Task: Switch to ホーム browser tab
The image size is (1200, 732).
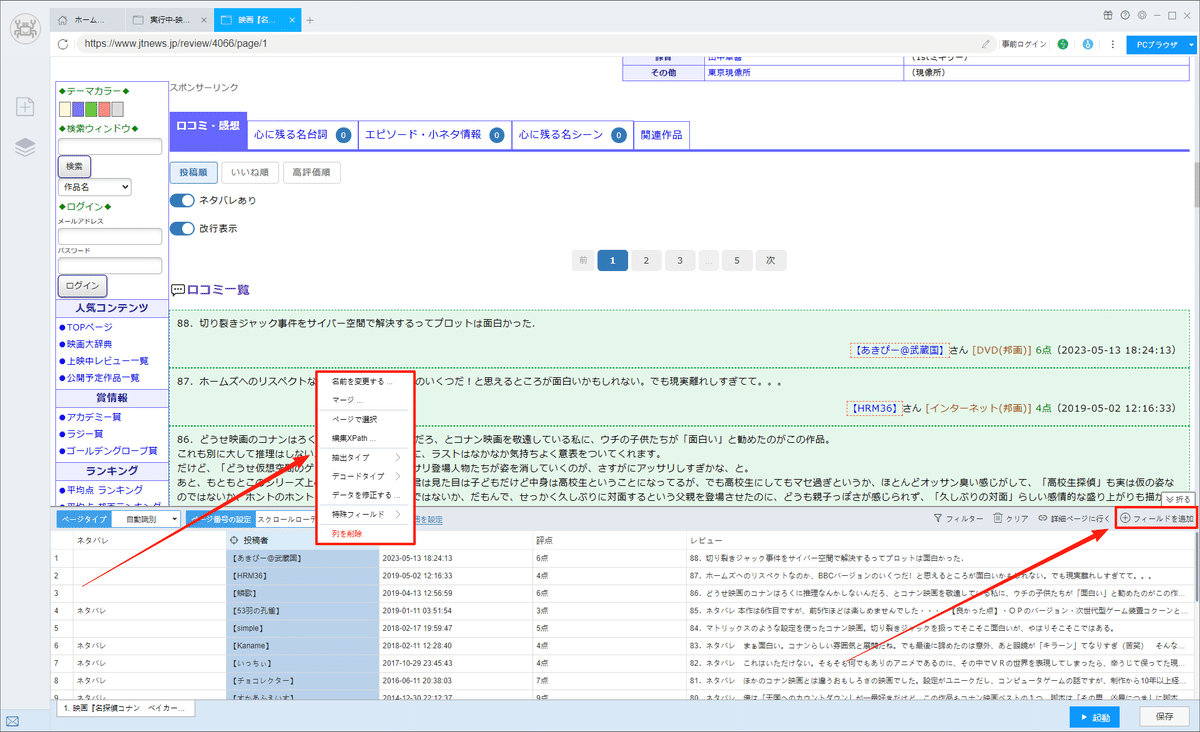Action: click(89, 20)
